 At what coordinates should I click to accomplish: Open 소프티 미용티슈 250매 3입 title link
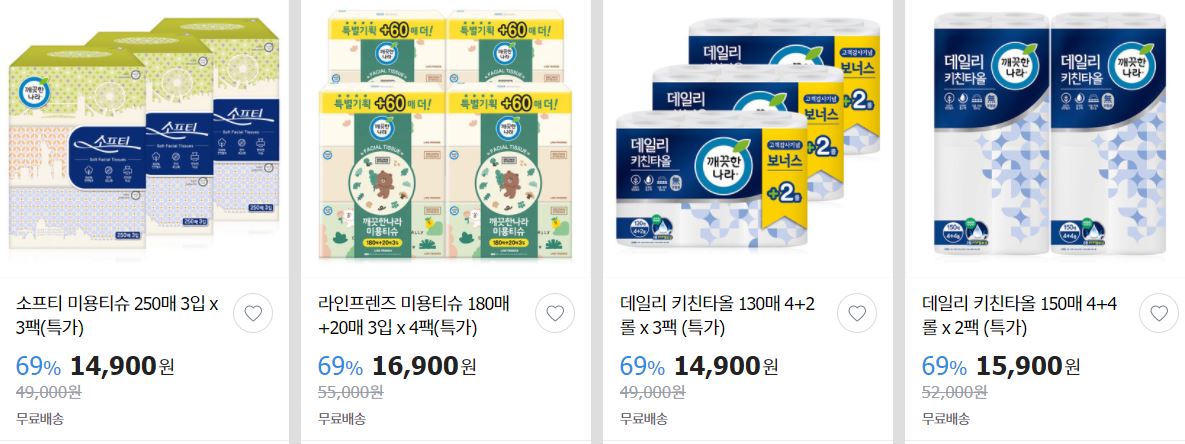tap(117, 316)
